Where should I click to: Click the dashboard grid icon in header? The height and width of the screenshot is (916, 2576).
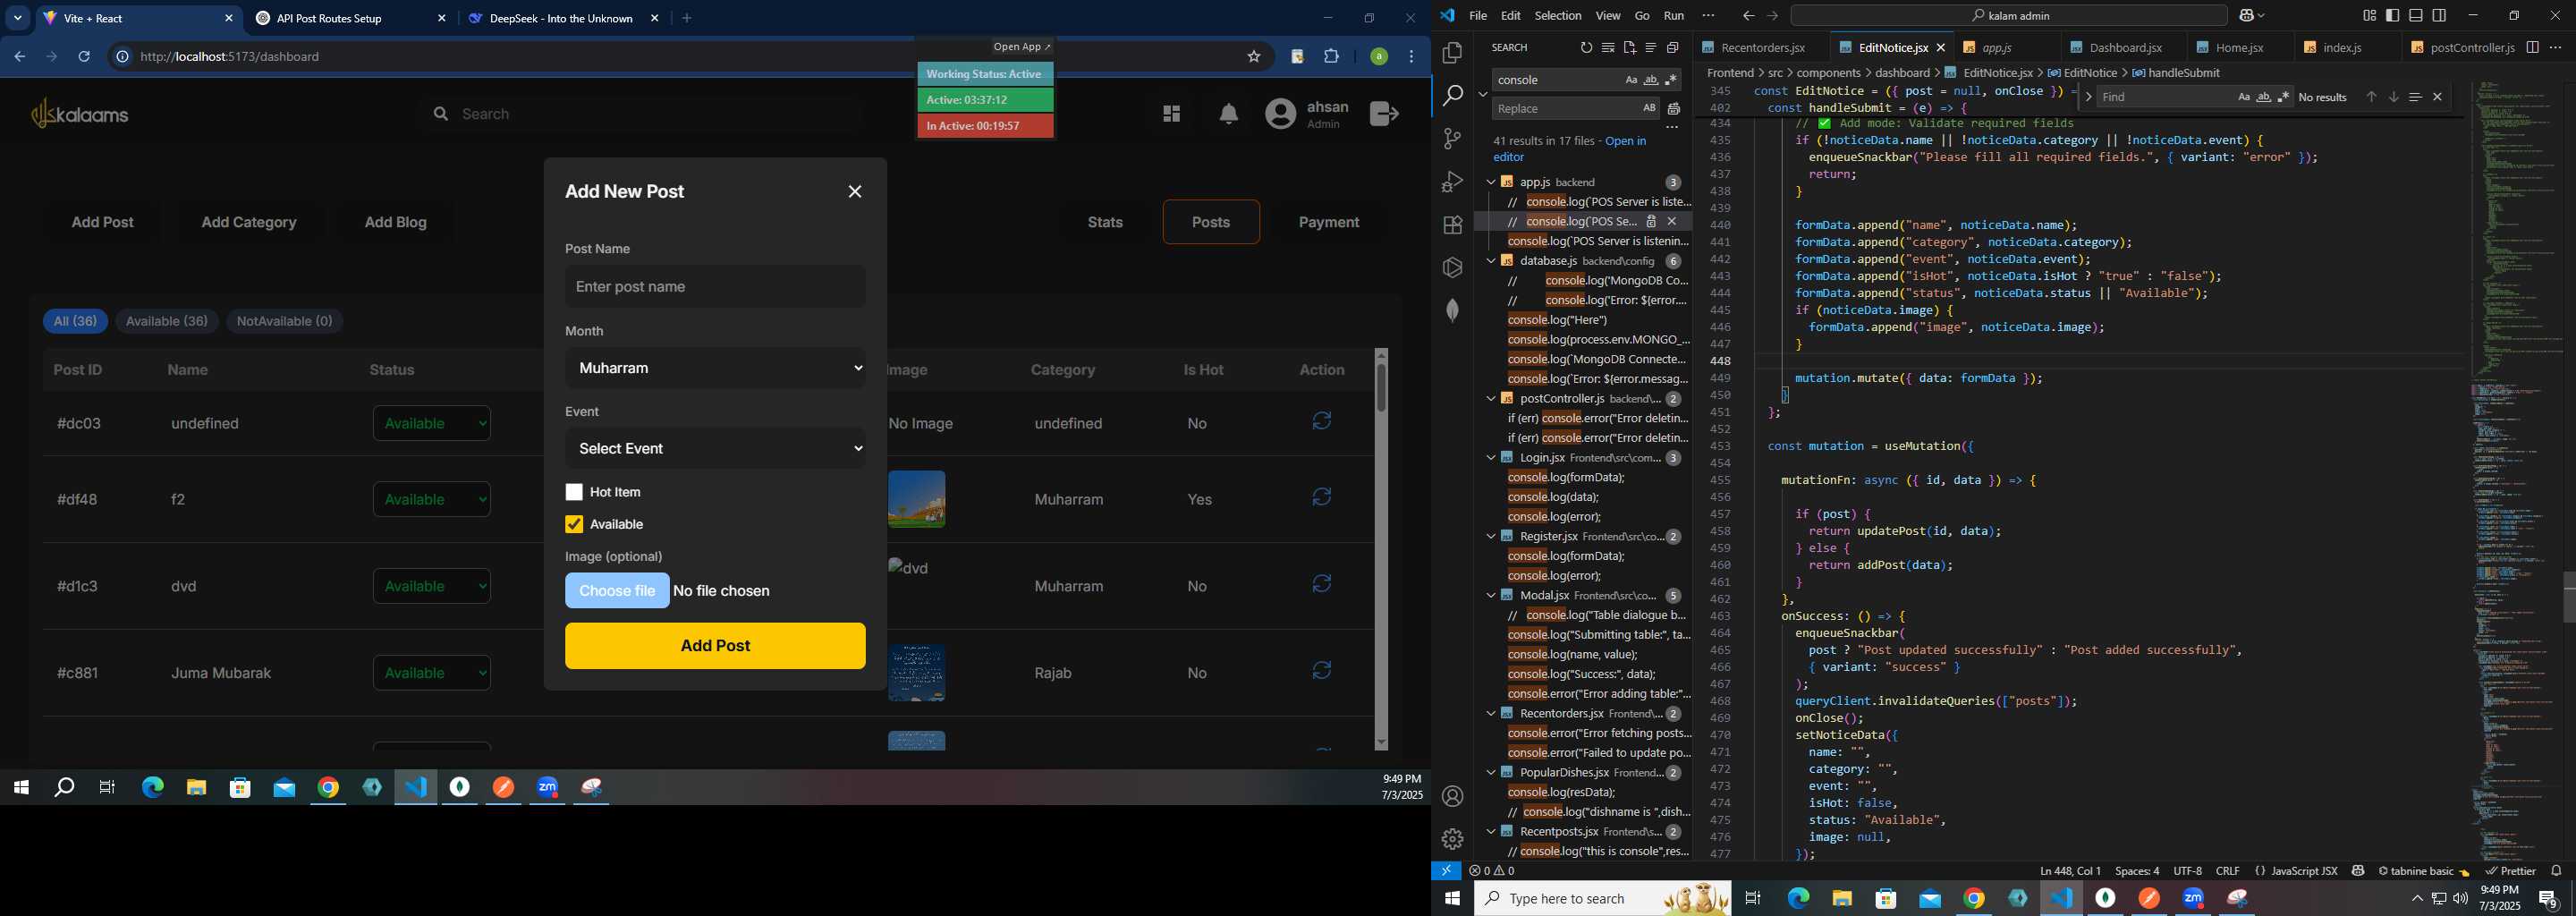1171,114
